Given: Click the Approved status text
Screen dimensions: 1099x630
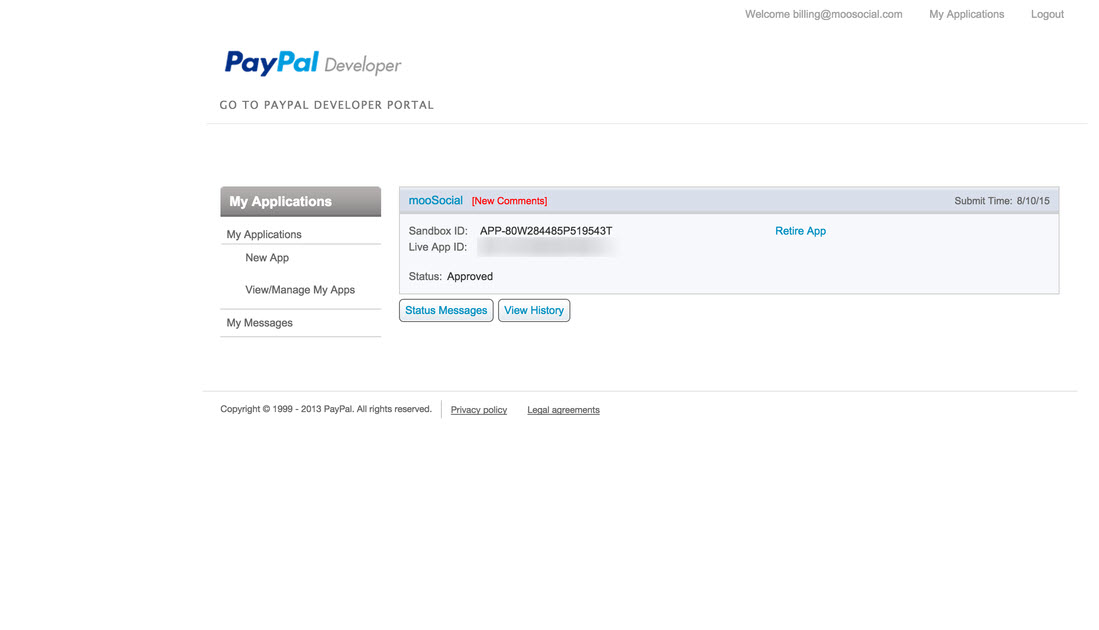Looking at the screenshot, I should (470, 276).
